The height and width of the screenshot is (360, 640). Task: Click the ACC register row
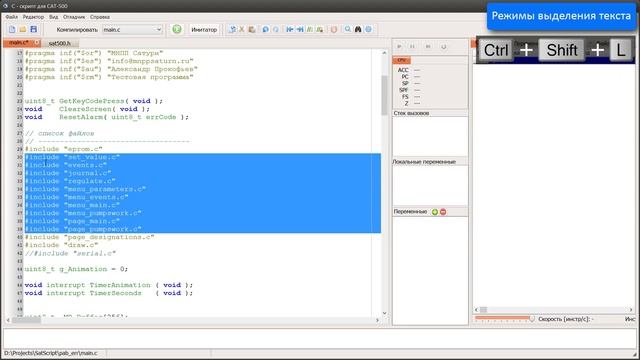[409, 70]
